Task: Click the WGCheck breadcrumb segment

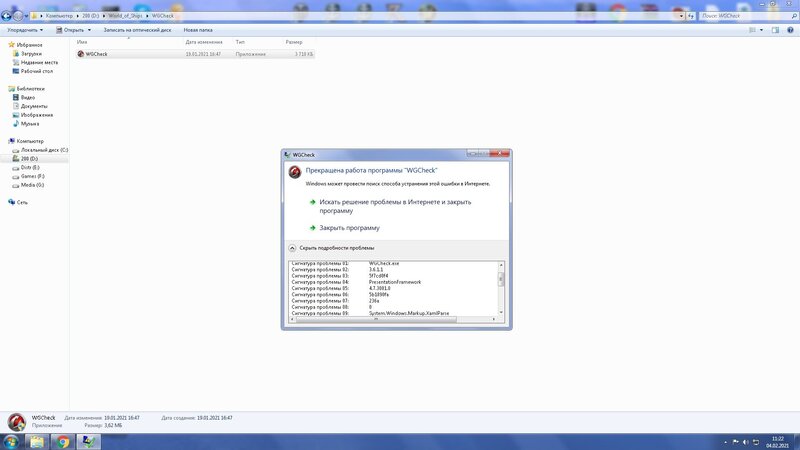Action: pyautogui.click(x=163, y=16)
